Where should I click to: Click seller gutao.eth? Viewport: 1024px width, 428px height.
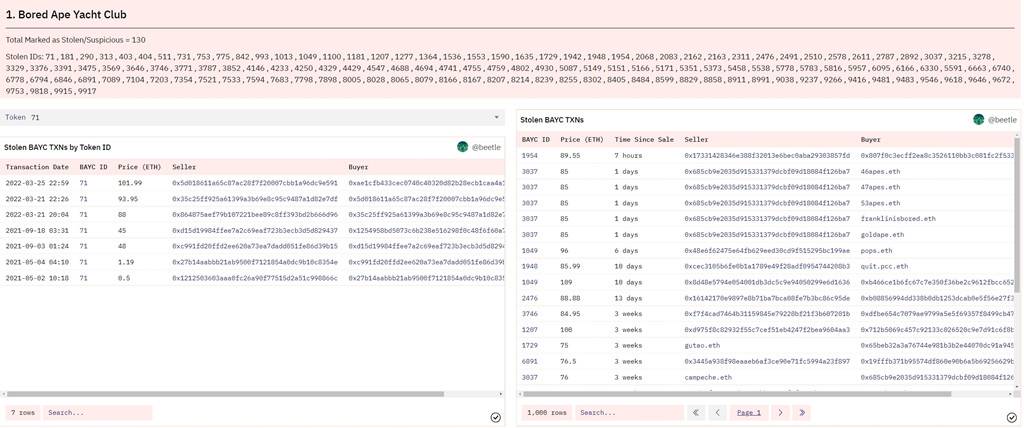(702, 346)
